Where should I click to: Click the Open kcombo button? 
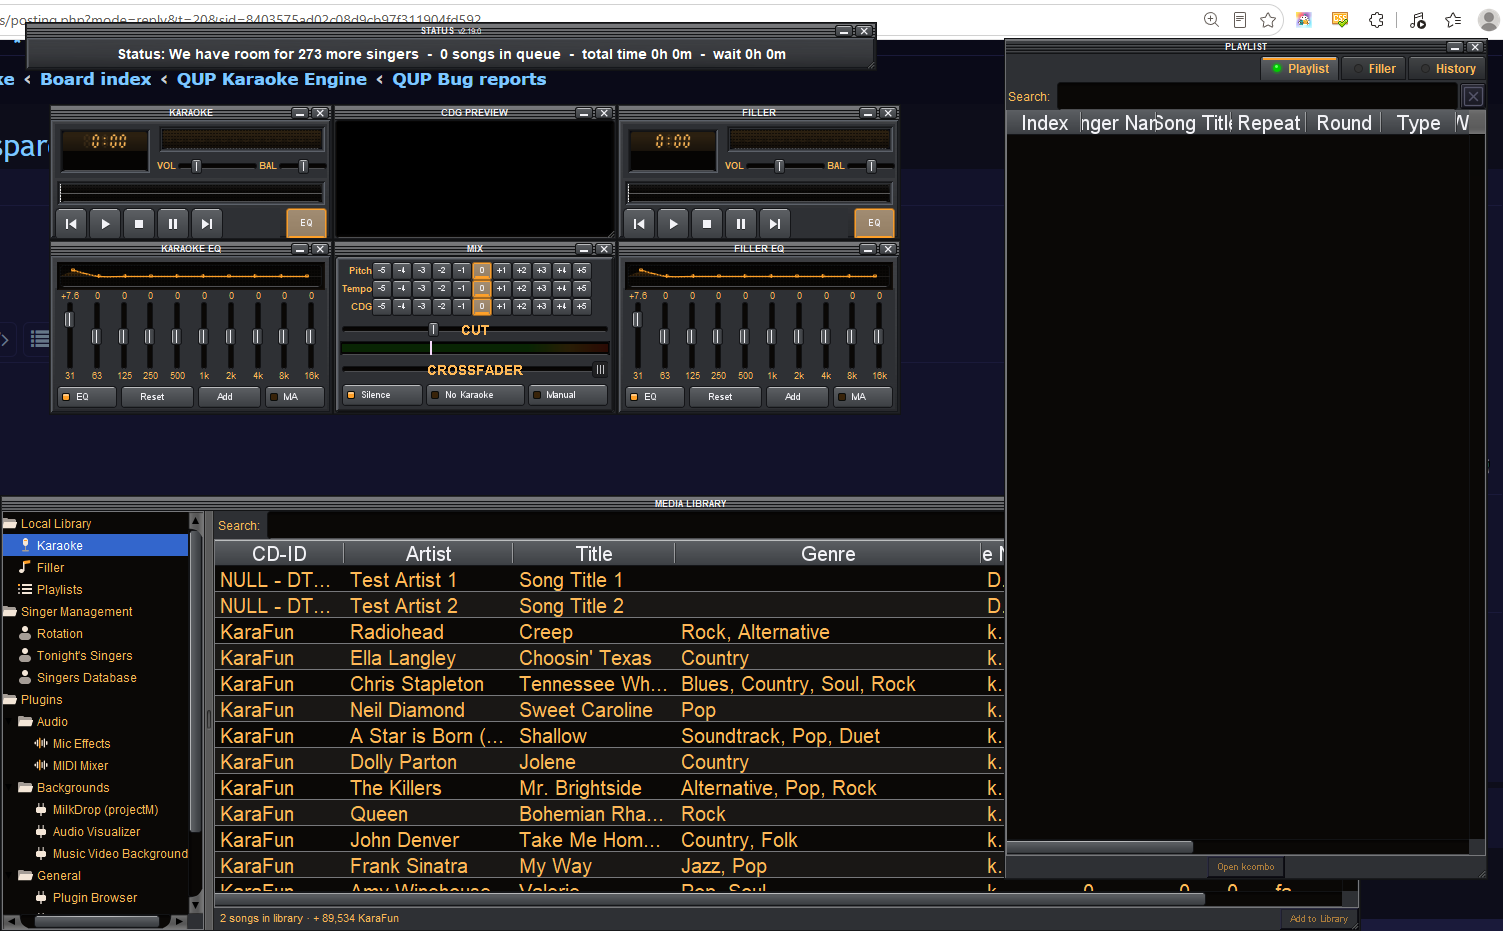[x=1245, y=867]
